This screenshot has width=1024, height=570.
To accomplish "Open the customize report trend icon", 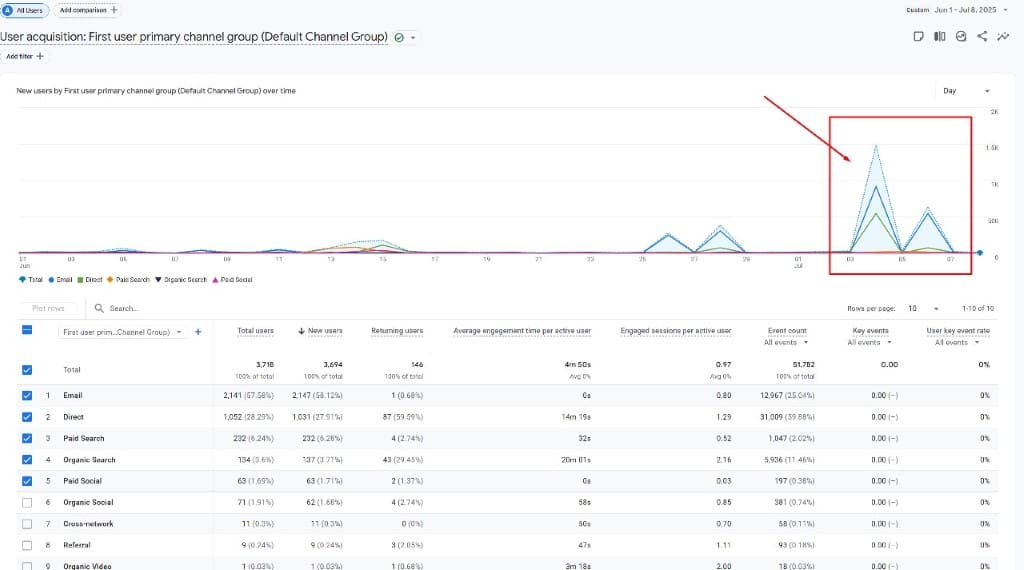I will click(x=1003, y=37).
